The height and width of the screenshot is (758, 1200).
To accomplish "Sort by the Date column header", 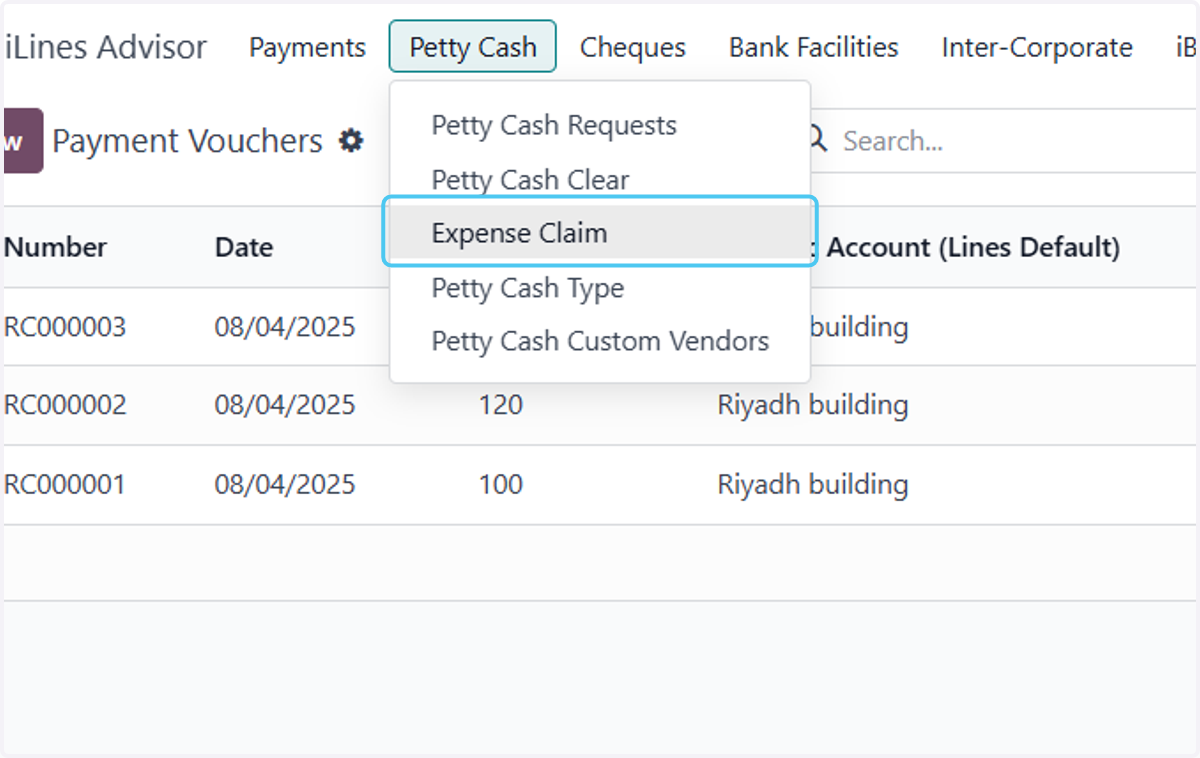I will [x=244, y=248].
